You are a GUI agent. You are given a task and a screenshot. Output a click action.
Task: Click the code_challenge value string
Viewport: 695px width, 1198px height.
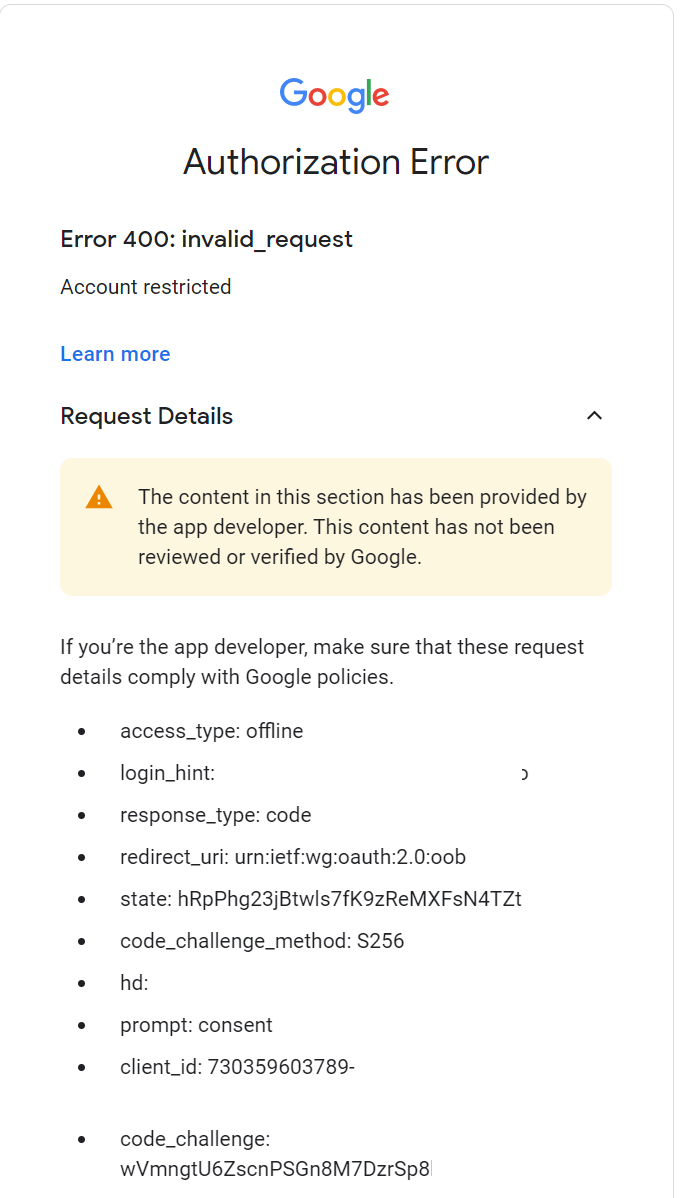tap(276, 1169)
